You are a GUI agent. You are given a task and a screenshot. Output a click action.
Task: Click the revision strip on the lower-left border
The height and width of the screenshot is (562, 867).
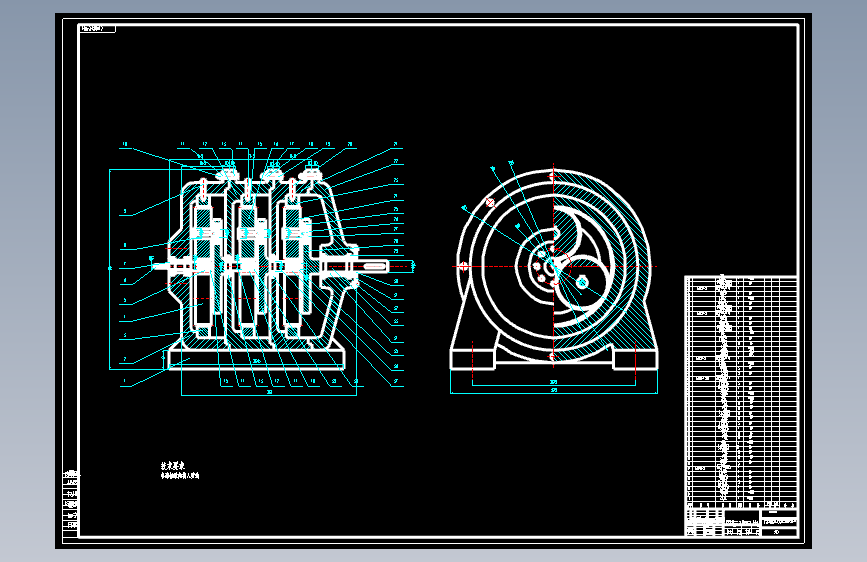click(x=71, y=506)
